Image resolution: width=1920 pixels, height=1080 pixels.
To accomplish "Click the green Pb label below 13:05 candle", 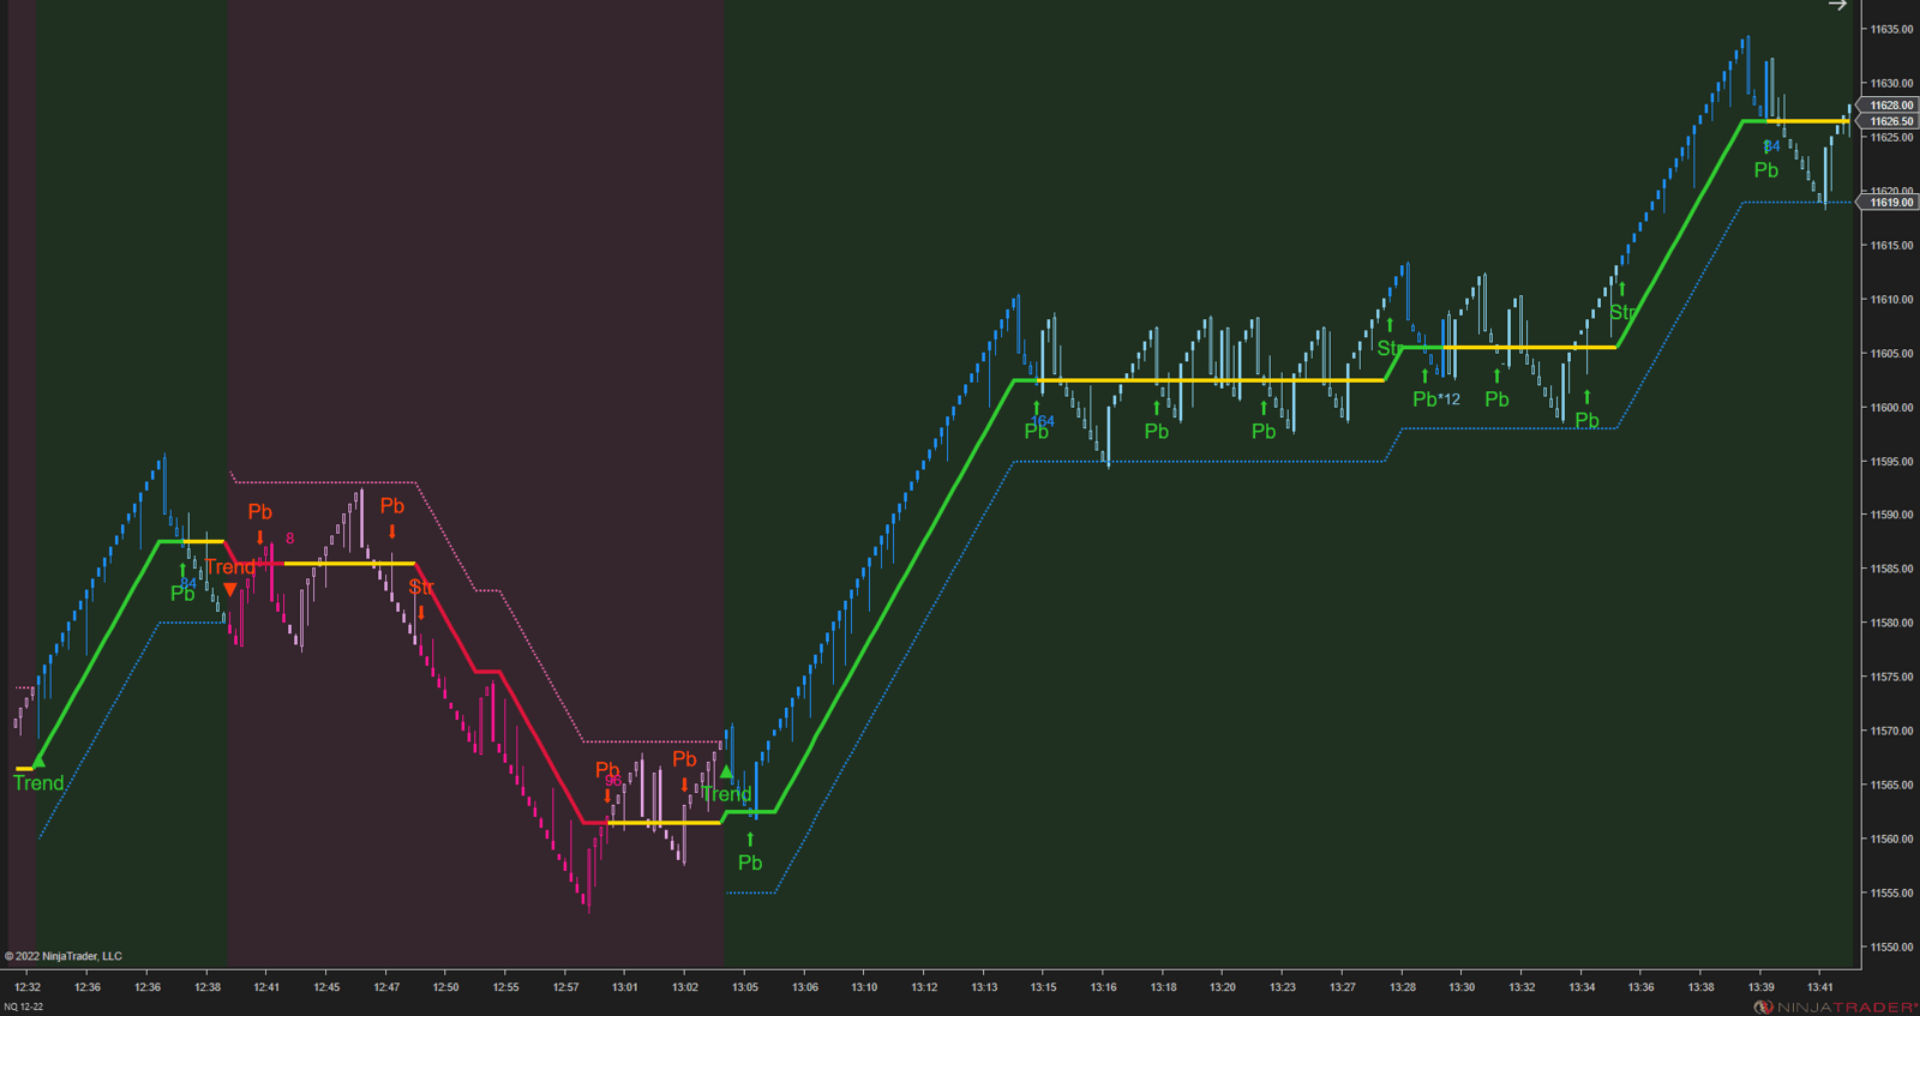I will tap(750, 863).
